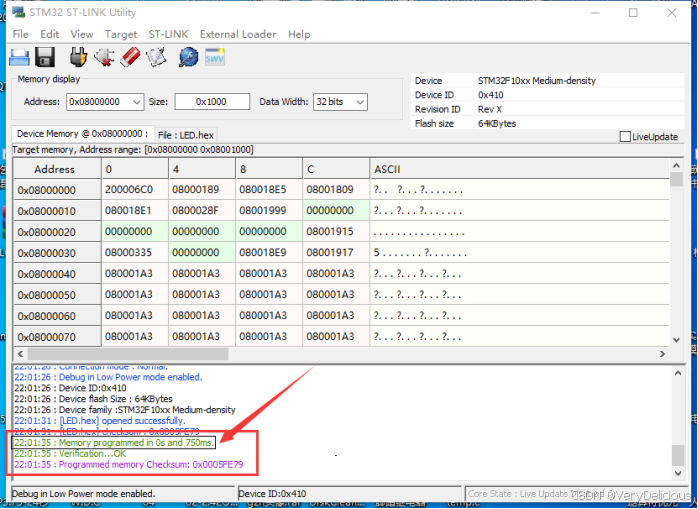Click the C column header
This screenshot has height=509, width=698.
tap(336, 169)
